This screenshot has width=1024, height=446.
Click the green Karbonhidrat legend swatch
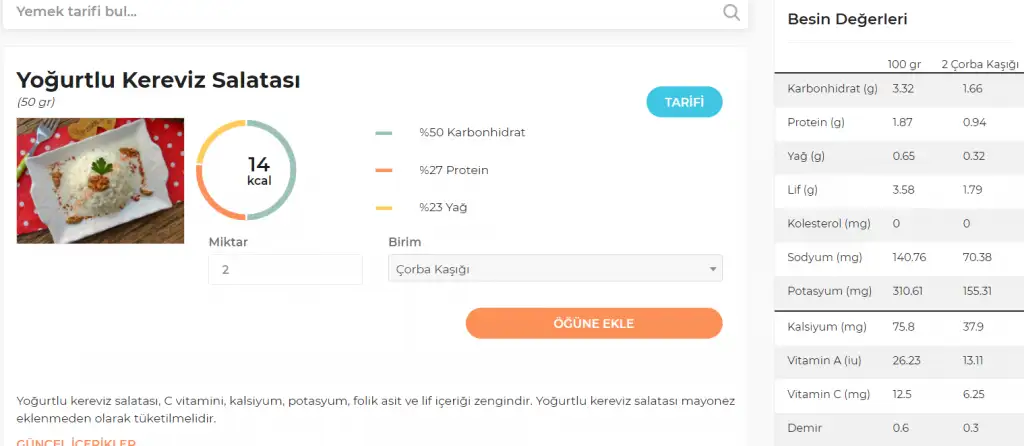(x=384, y=133)
